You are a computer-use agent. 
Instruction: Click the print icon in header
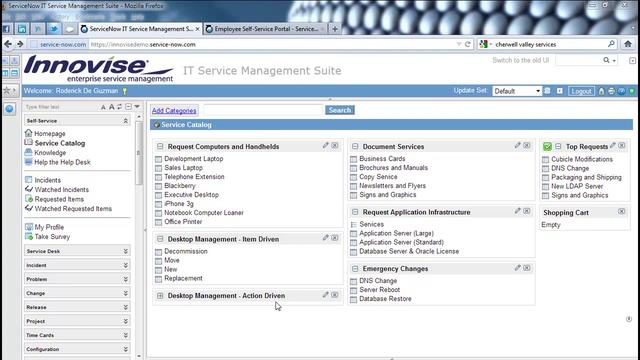(x=611, y=91)
